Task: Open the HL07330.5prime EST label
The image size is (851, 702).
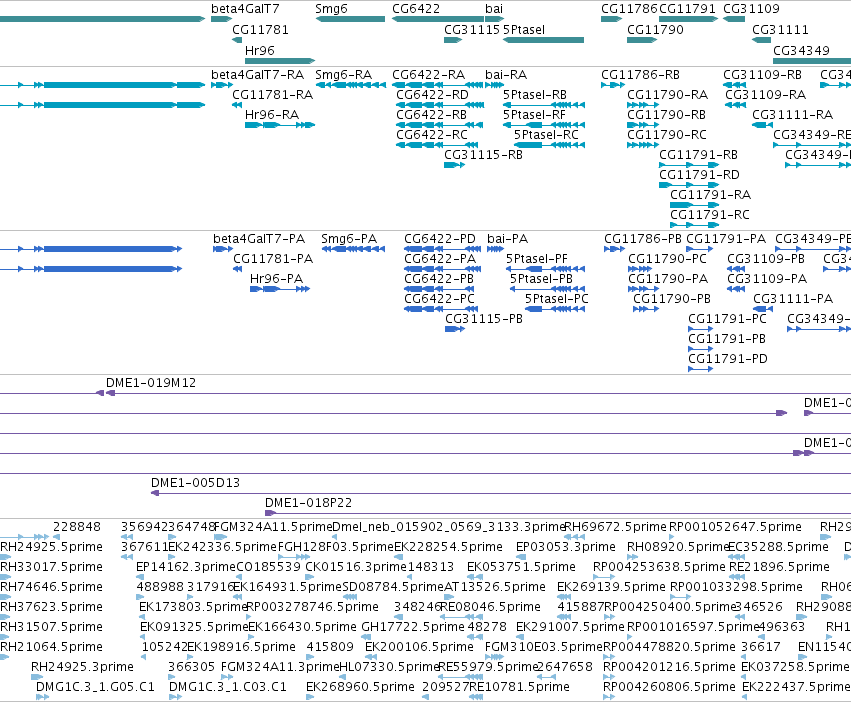Action: (389, 667)
